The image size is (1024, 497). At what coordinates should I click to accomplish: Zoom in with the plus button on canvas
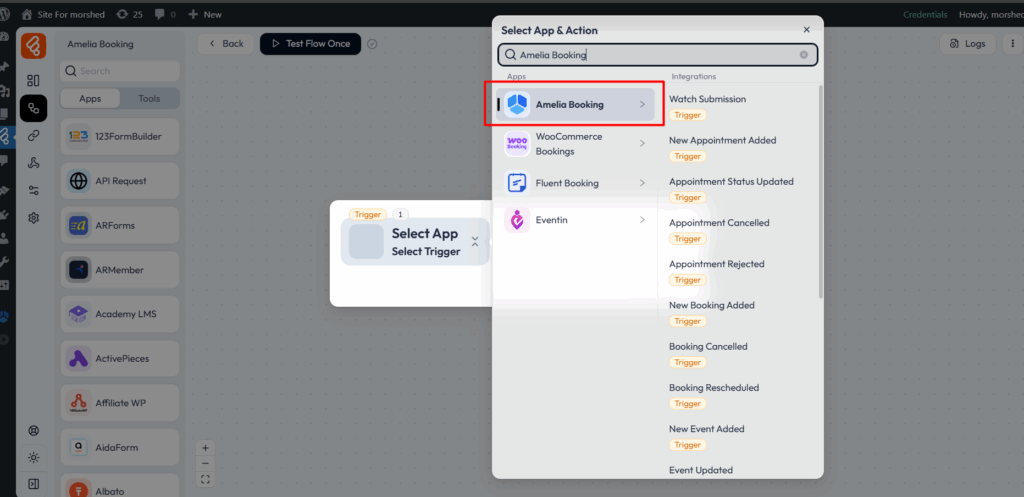point(205,448)
